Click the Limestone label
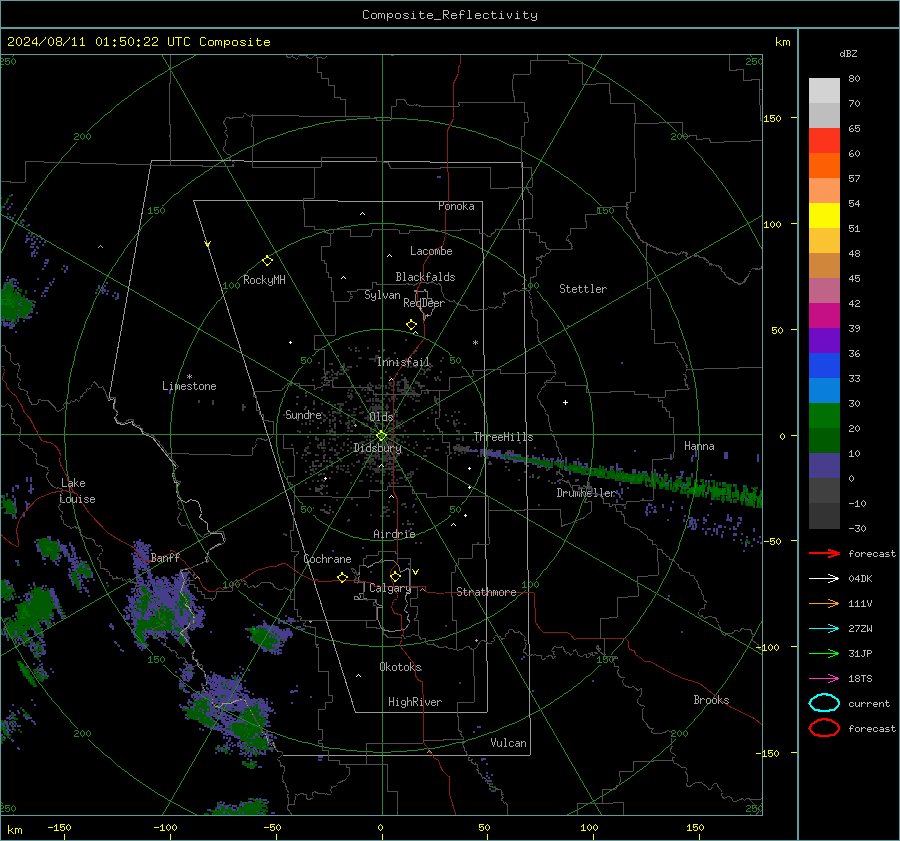The height and width of the screenshot is (841, 900). 189,386
